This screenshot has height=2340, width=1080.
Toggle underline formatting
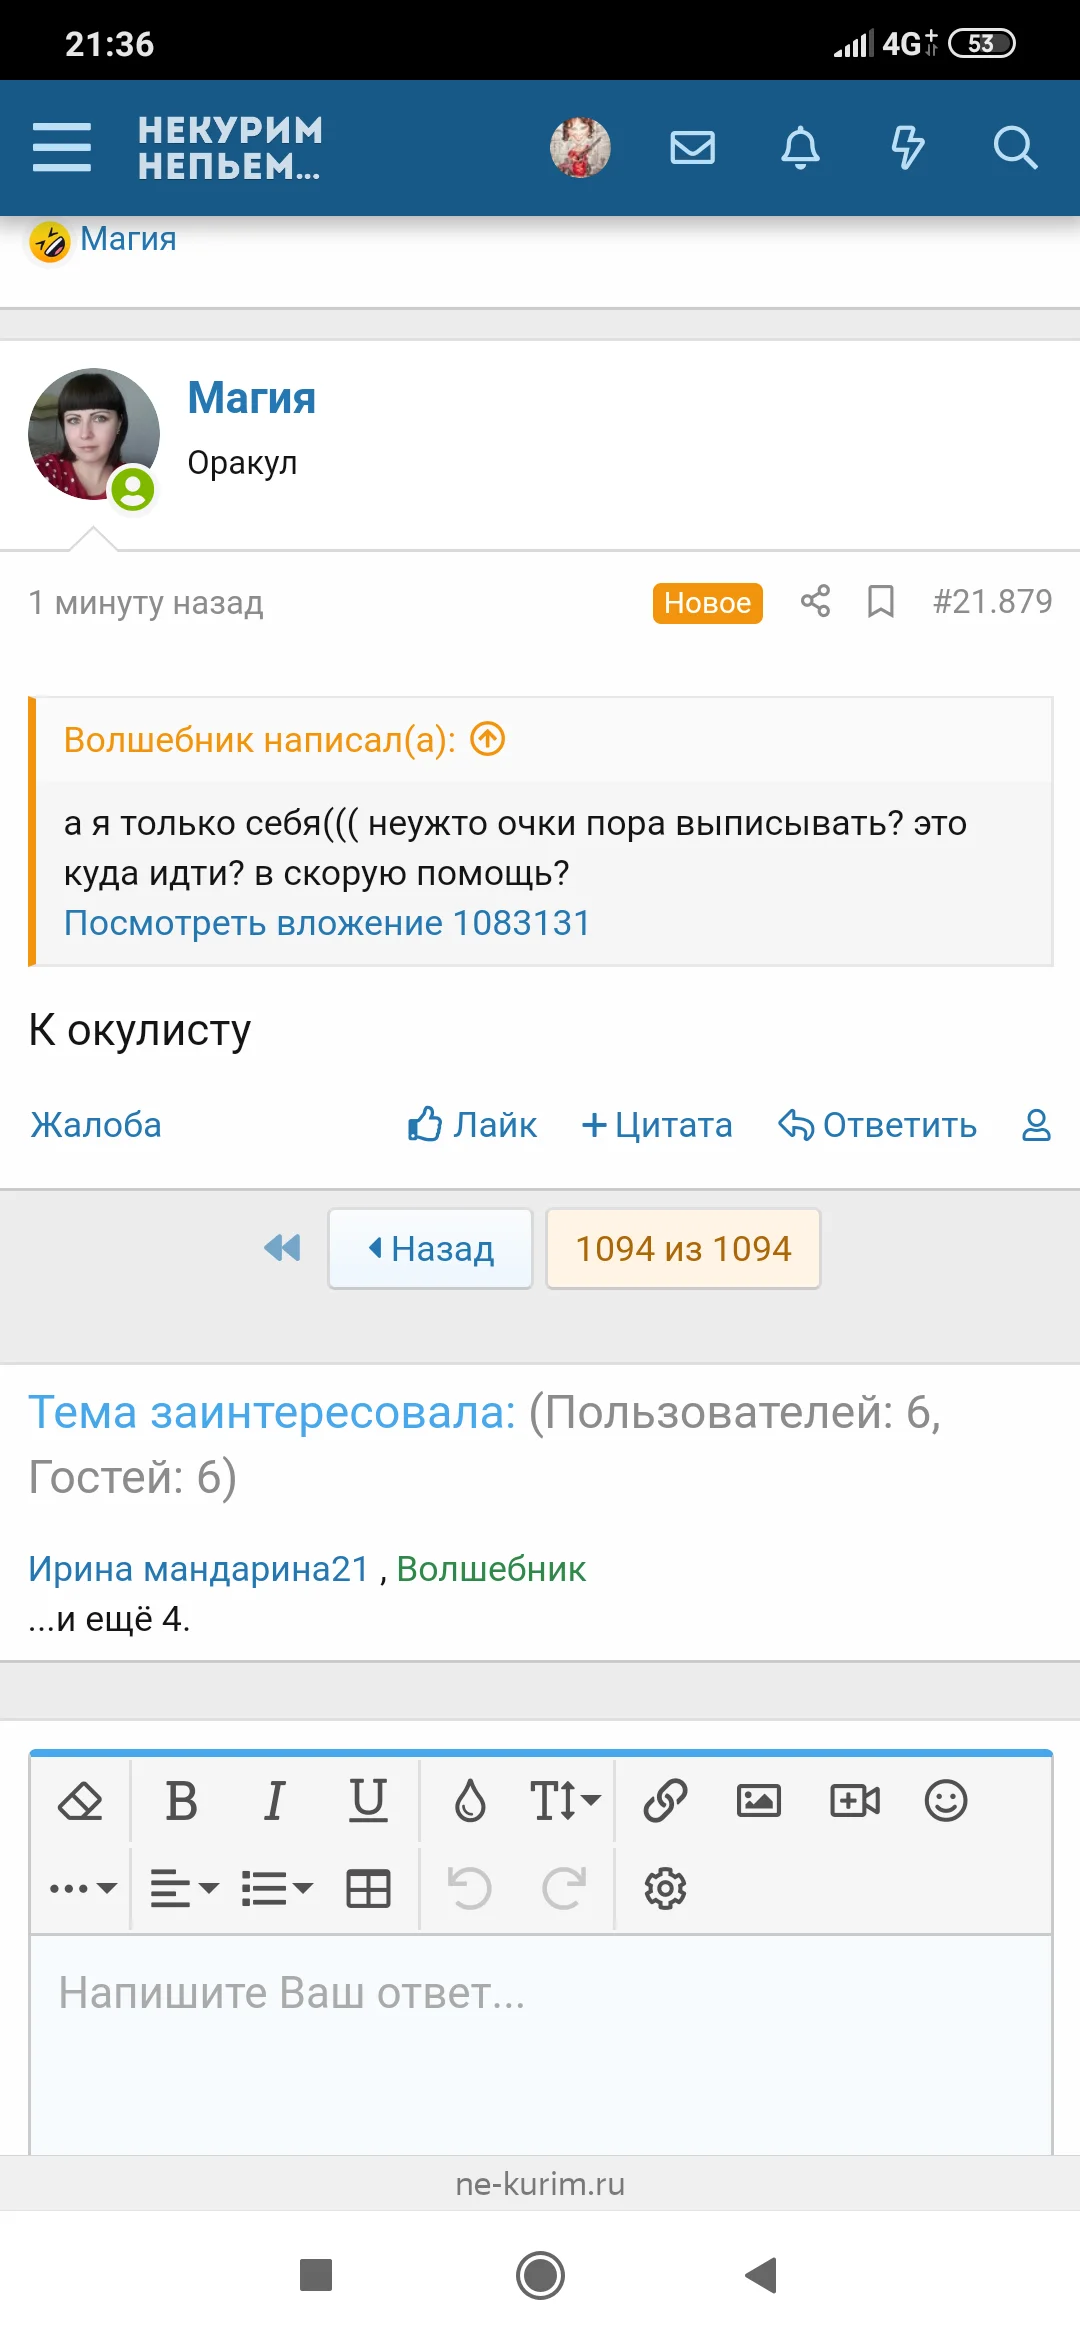click(x=369, y=1799)
